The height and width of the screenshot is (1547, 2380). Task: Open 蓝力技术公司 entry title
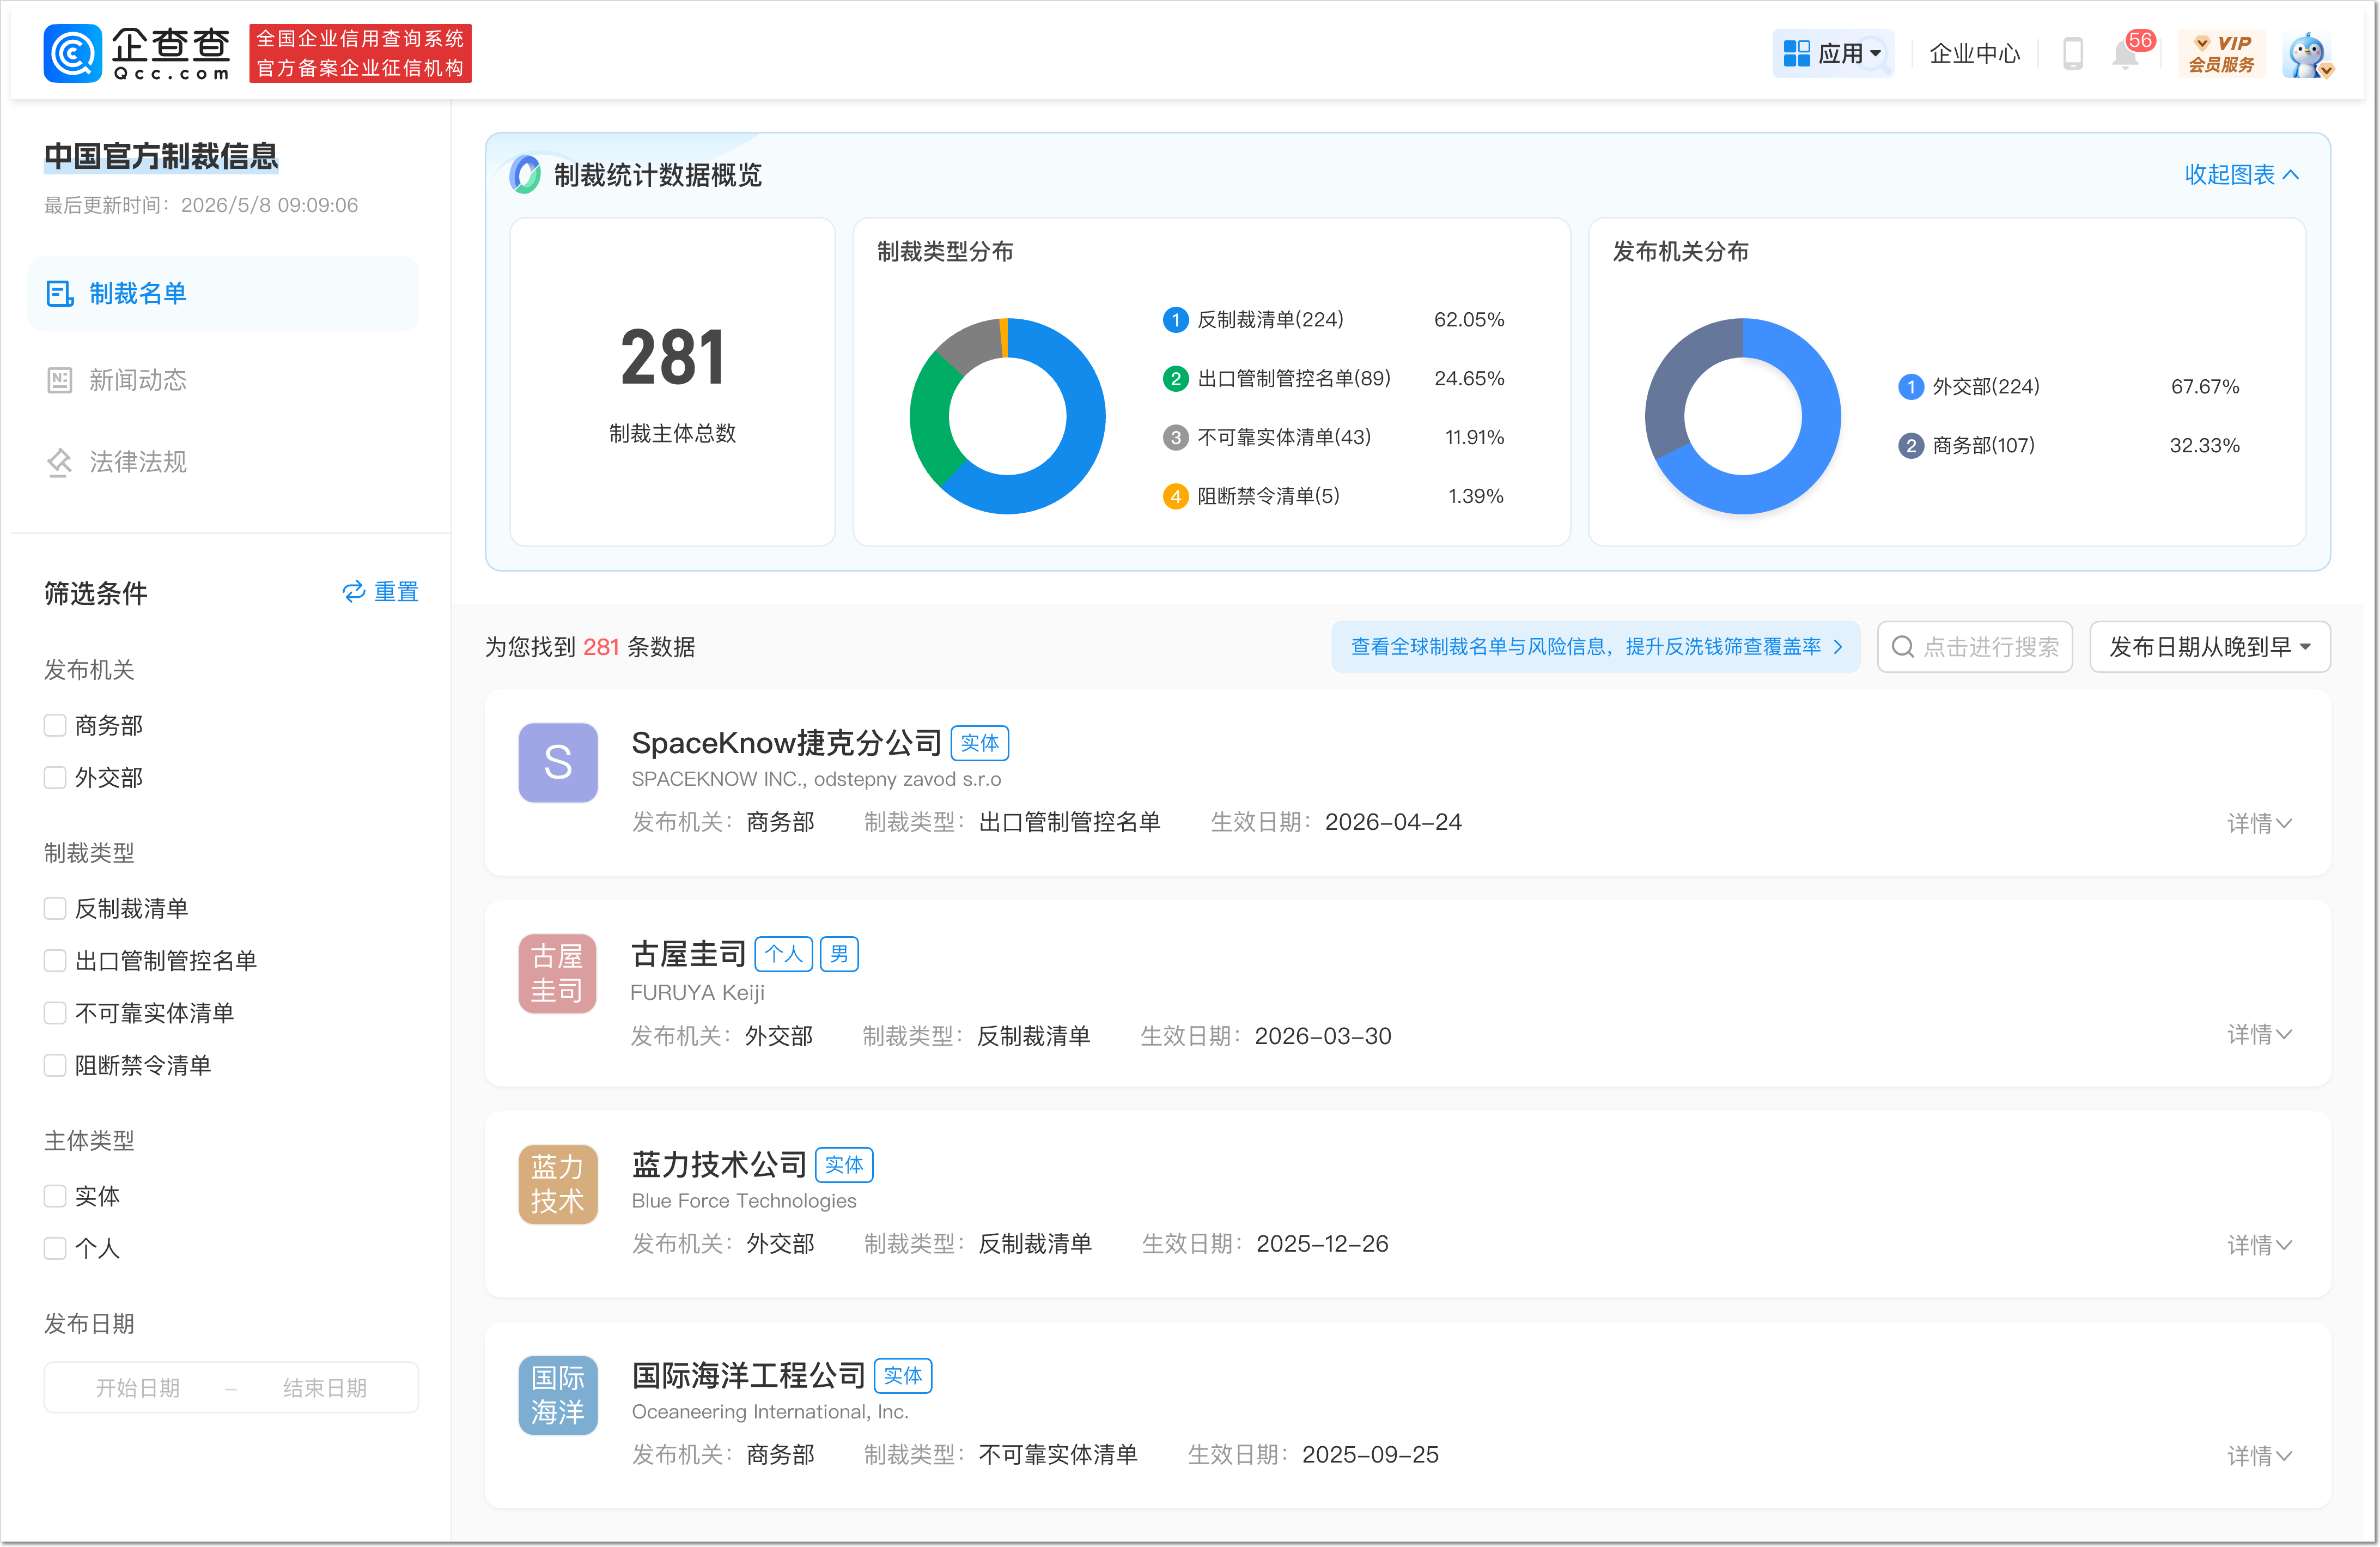click(x=719, y=1165)
